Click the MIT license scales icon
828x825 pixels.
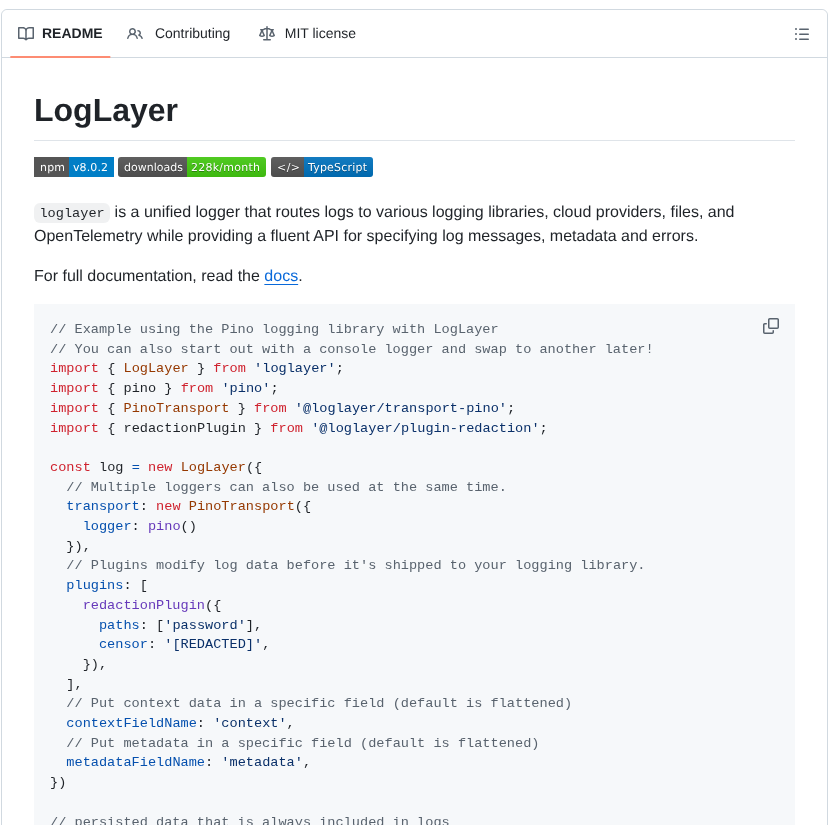267,33
